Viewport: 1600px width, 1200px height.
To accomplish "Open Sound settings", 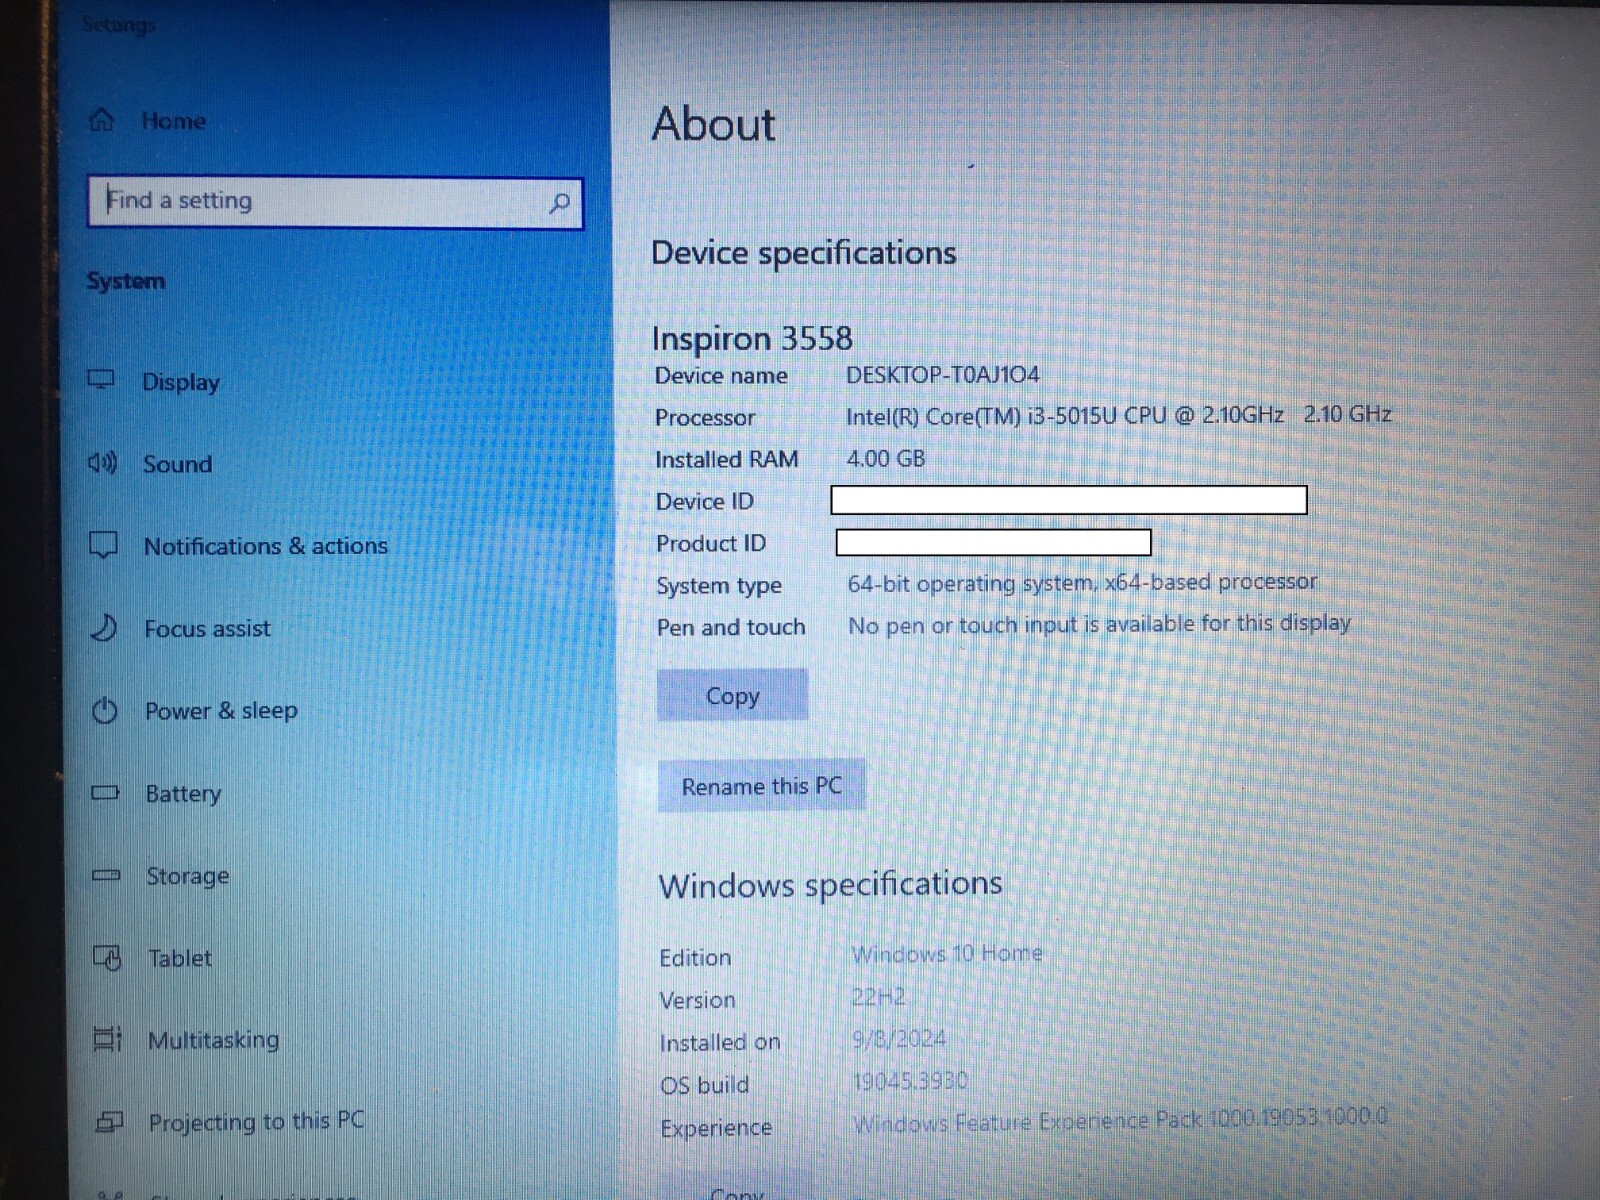I will 177,464.
